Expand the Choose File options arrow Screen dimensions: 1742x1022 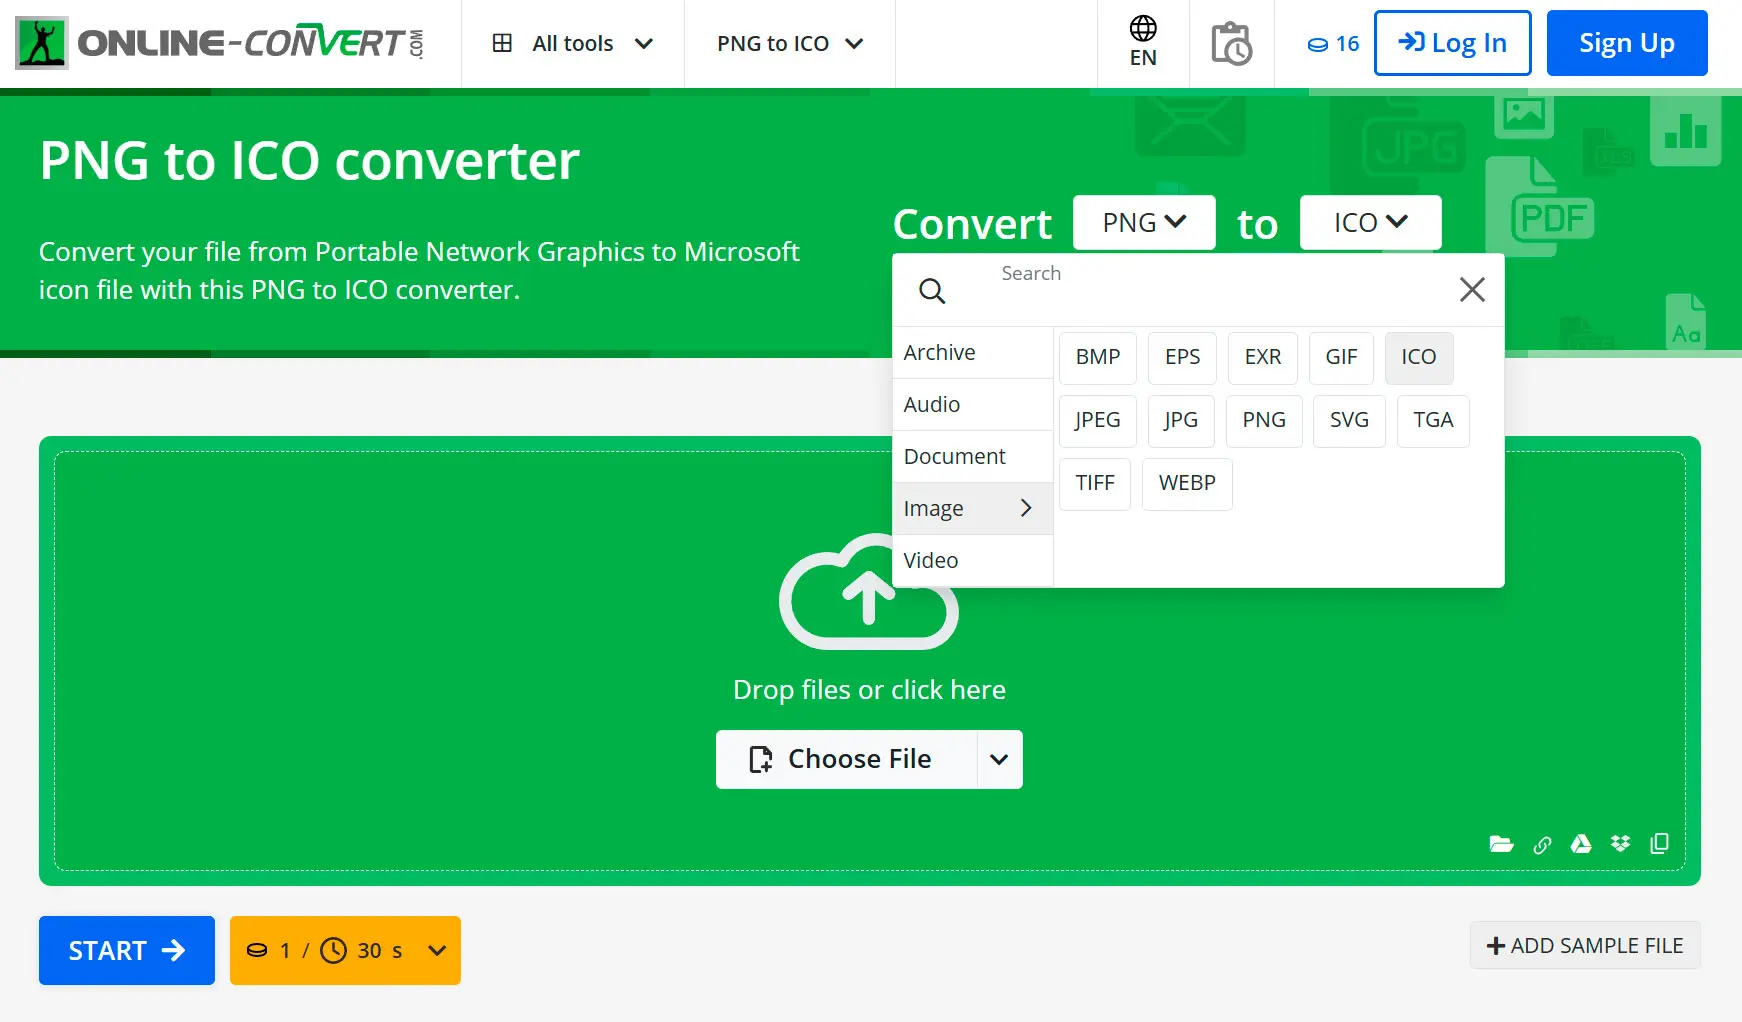999,759
